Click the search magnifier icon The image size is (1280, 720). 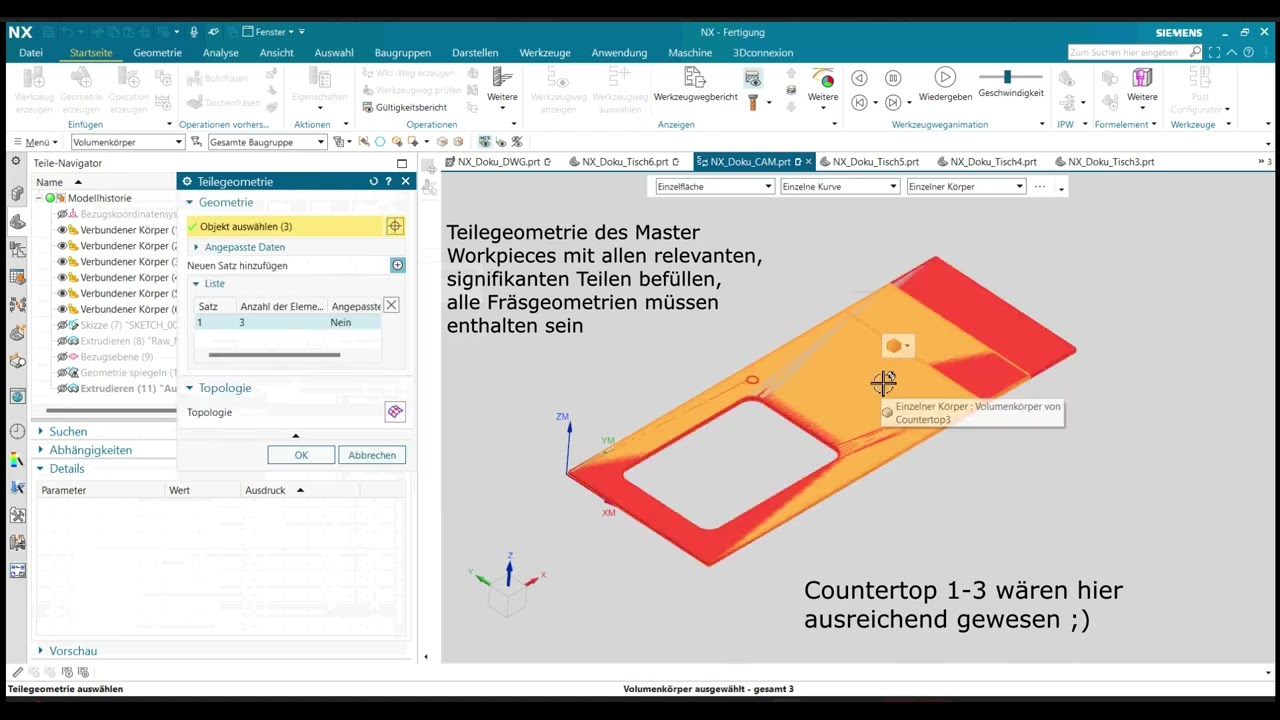[1195, 52]
